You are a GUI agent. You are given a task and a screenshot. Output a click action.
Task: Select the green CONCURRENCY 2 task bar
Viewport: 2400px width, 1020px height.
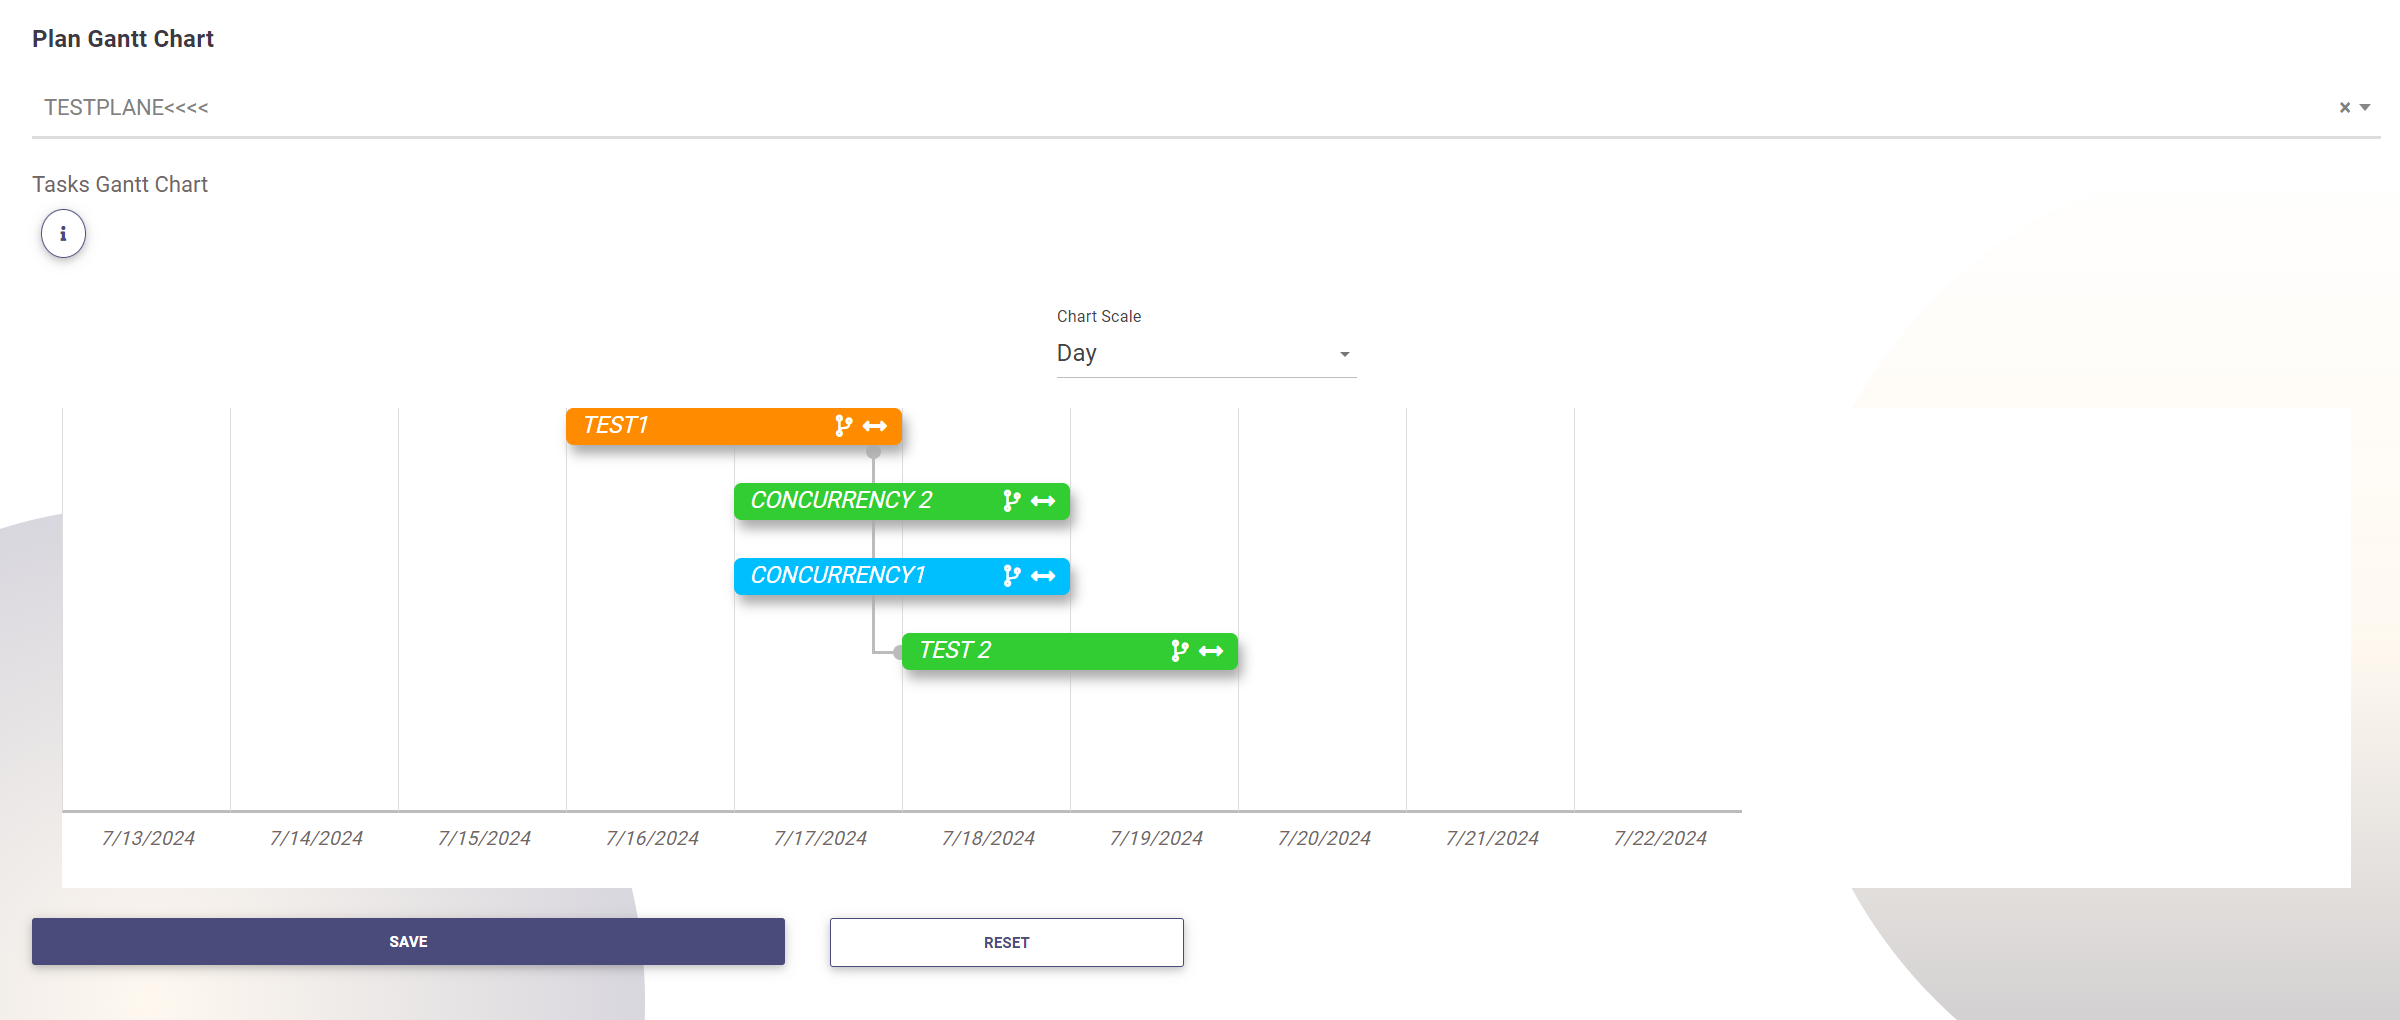(860, 501)
